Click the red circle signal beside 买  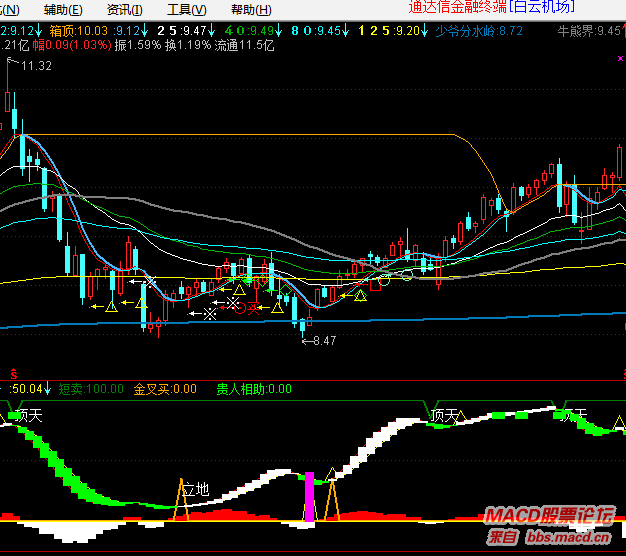240,308
